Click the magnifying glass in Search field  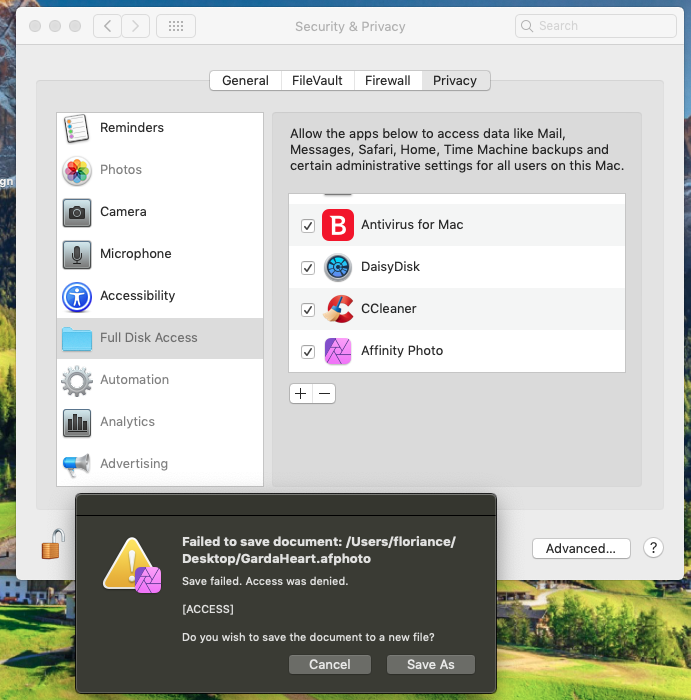(x=527, y=26)
